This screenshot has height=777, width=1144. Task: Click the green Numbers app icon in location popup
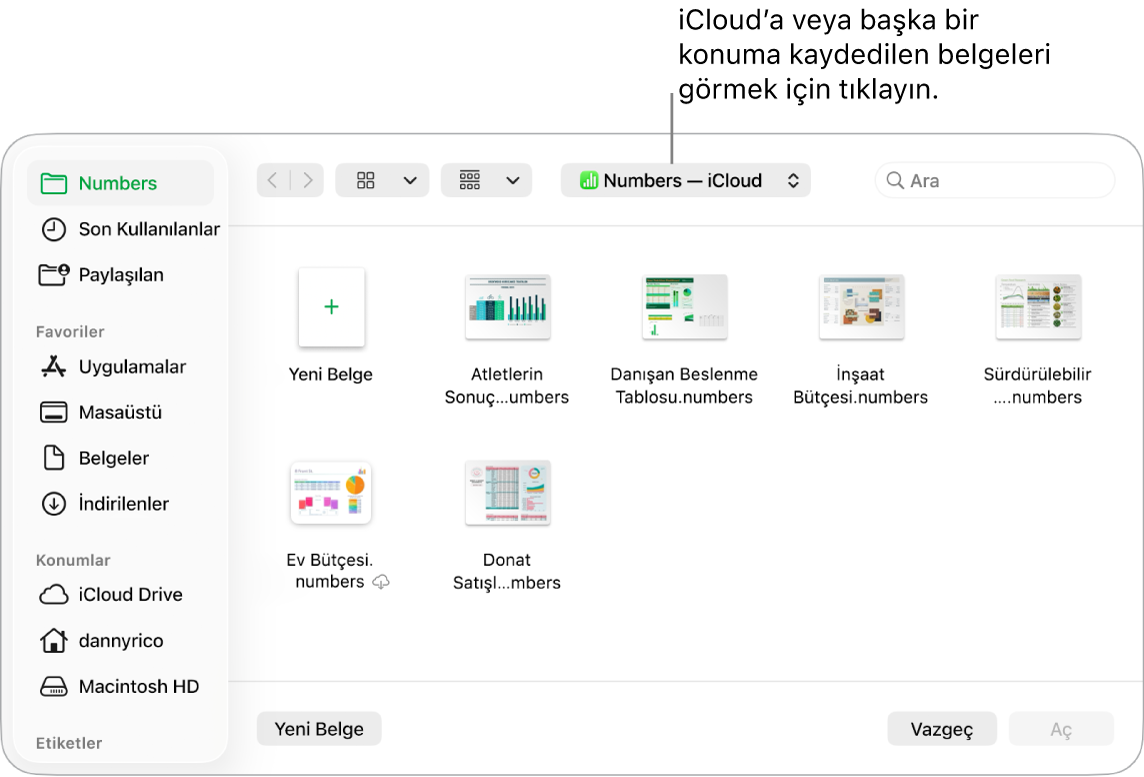[589, 180]
